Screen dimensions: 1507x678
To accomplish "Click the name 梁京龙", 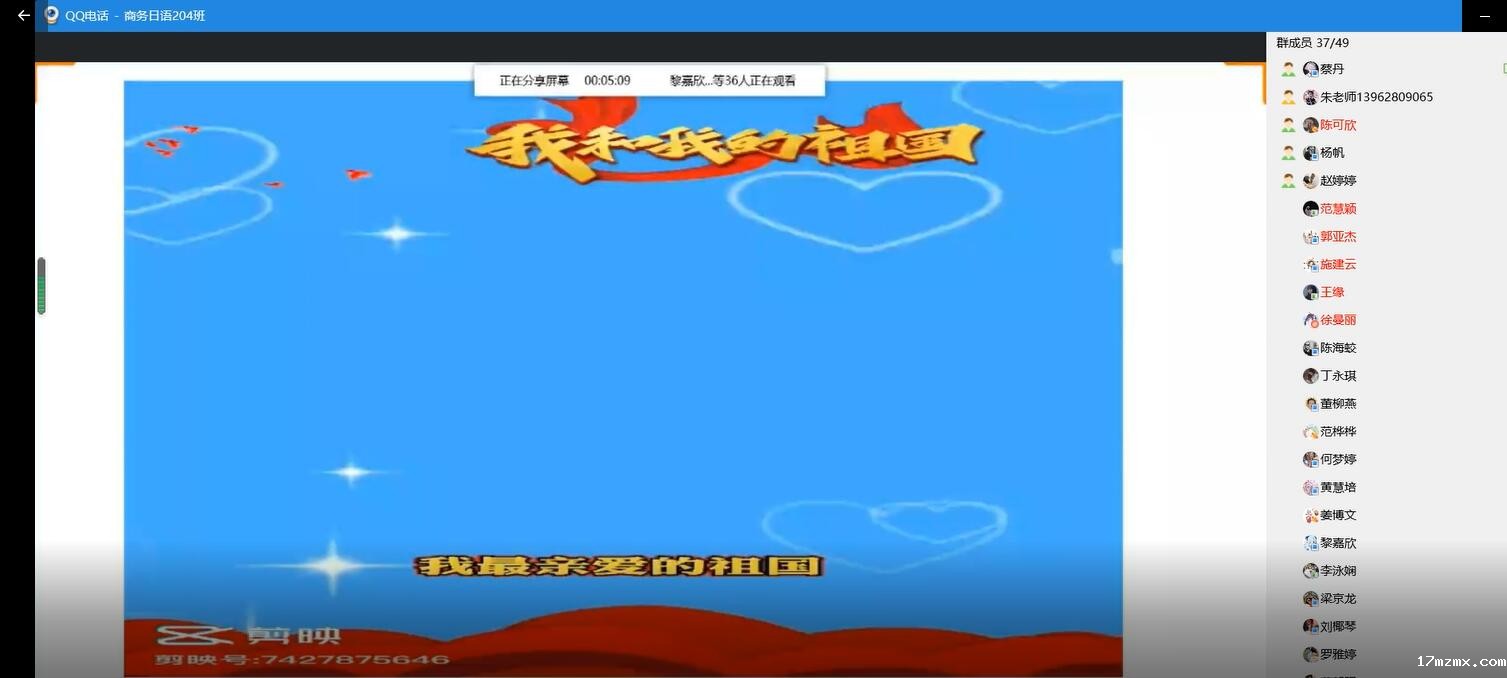I will pos(1338,599).
